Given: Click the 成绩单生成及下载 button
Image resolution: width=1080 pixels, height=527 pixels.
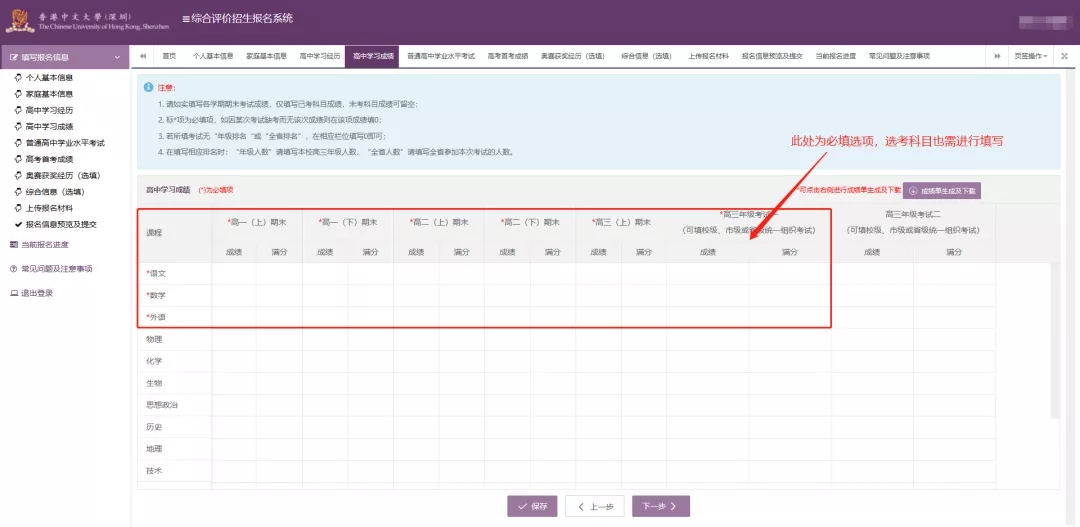Looking at the screenshot, I should point(942,189).
